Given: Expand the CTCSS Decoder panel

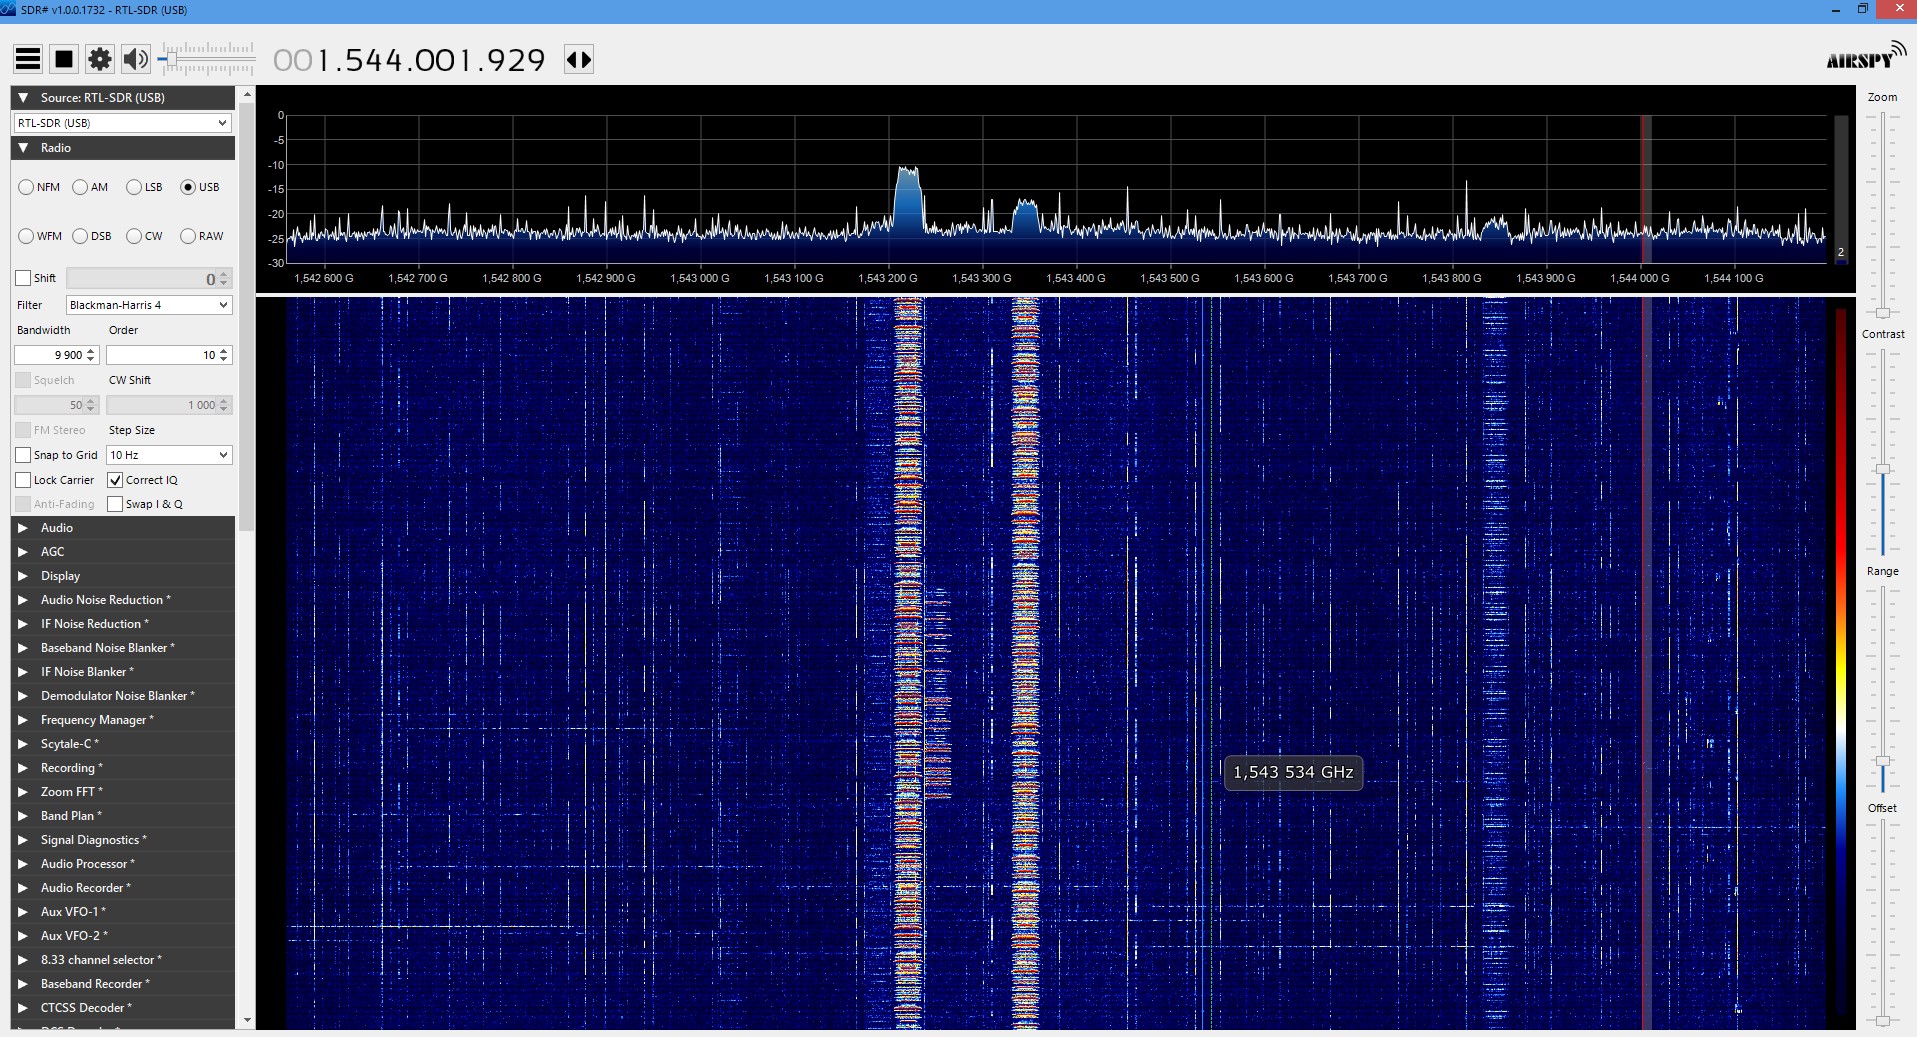Looking at the screenshot, I should click(123, 1008).
